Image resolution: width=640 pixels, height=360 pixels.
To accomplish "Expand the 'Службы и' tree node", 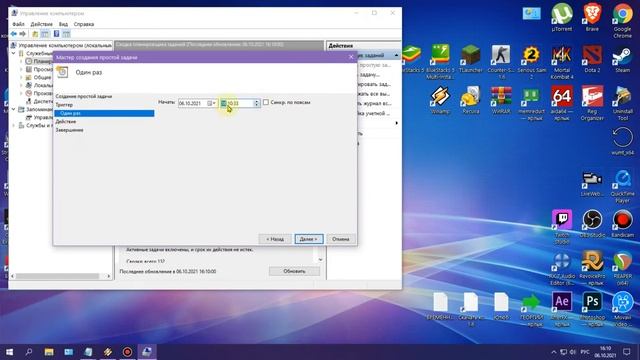I will (x=14, y=125).
